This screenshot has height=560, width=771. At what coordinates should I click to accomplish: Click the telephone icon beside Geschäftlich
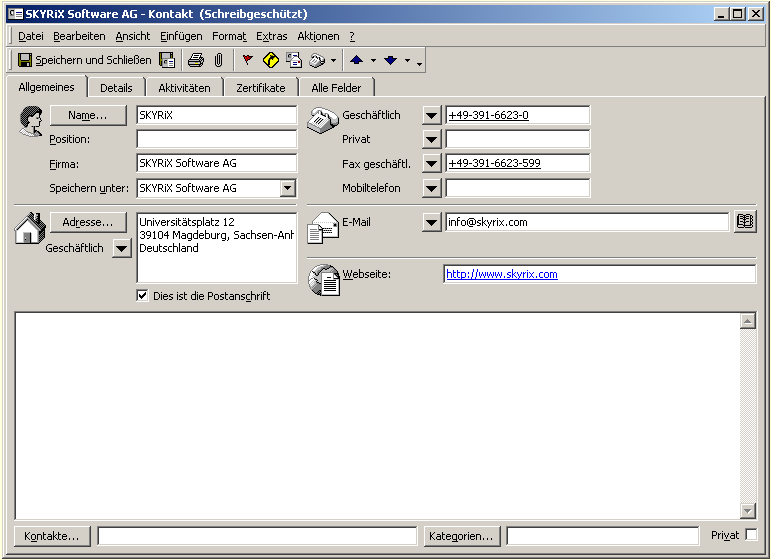coord(323,120)
